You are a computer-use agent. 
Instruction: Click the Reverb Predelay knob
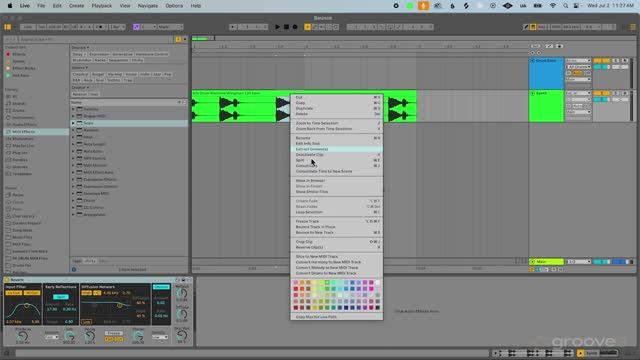pyautogui.click(x=22, y=337)
